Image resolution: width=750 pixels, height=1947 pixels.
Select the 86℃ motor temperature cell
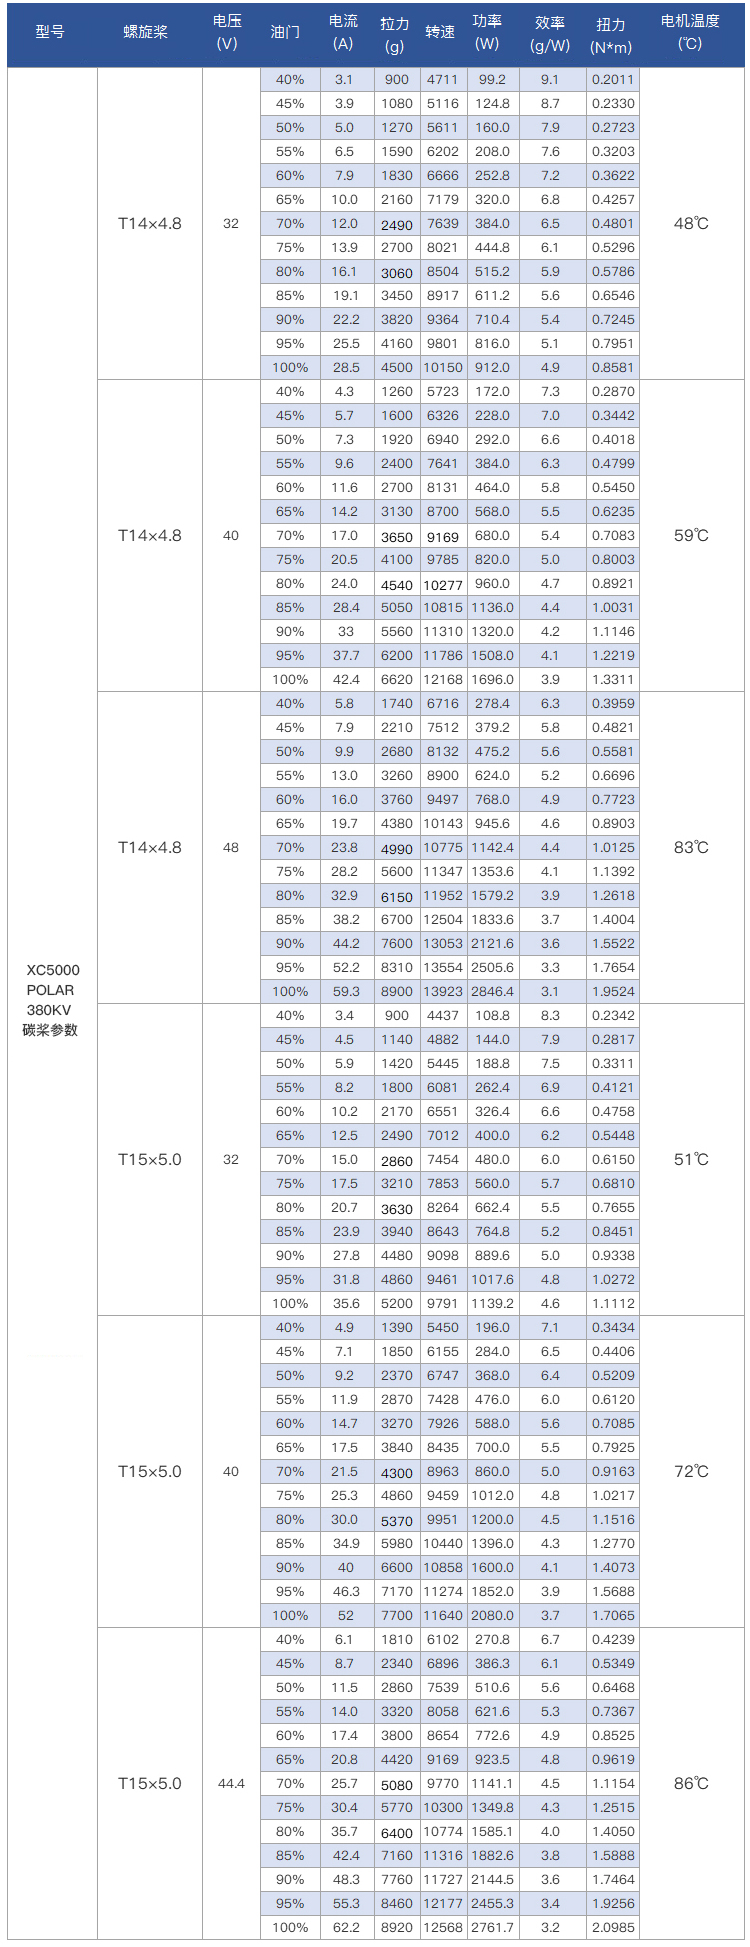[x=691, y=1783]
